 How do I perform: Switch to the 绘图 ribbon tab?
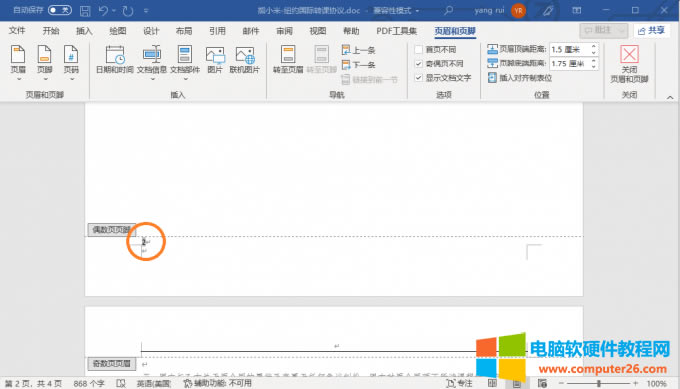[x=118, y=31]
